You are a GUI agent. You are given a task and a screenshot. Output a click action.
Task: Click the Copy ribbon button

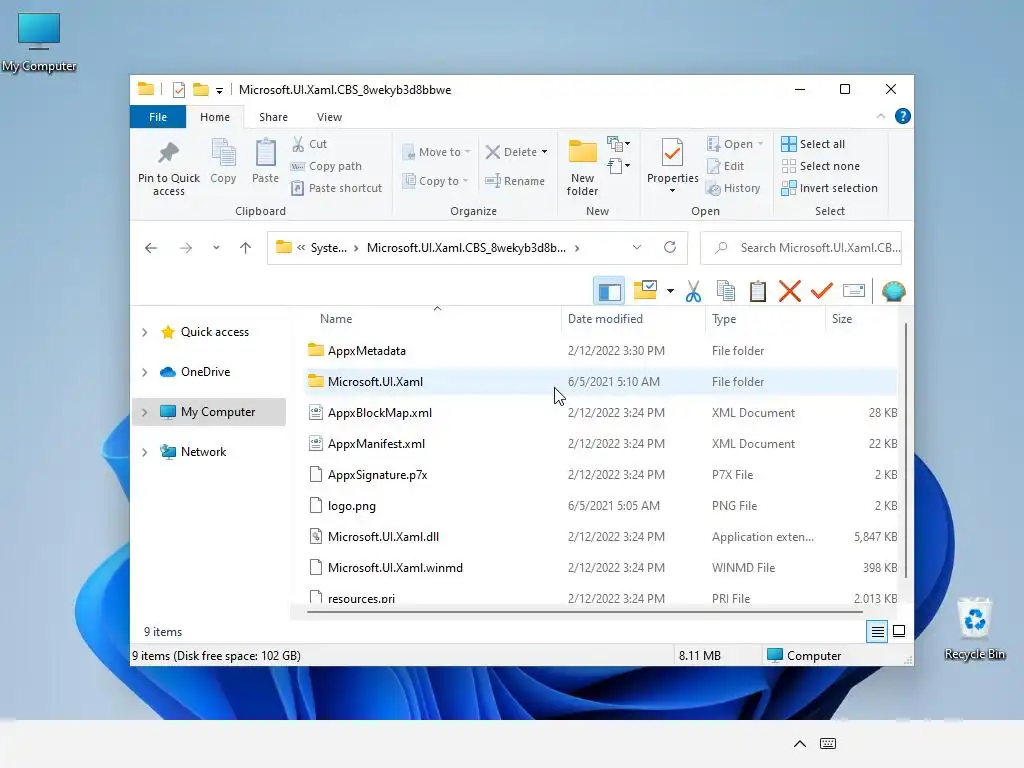pyautogui.click(x=223, y=161)
